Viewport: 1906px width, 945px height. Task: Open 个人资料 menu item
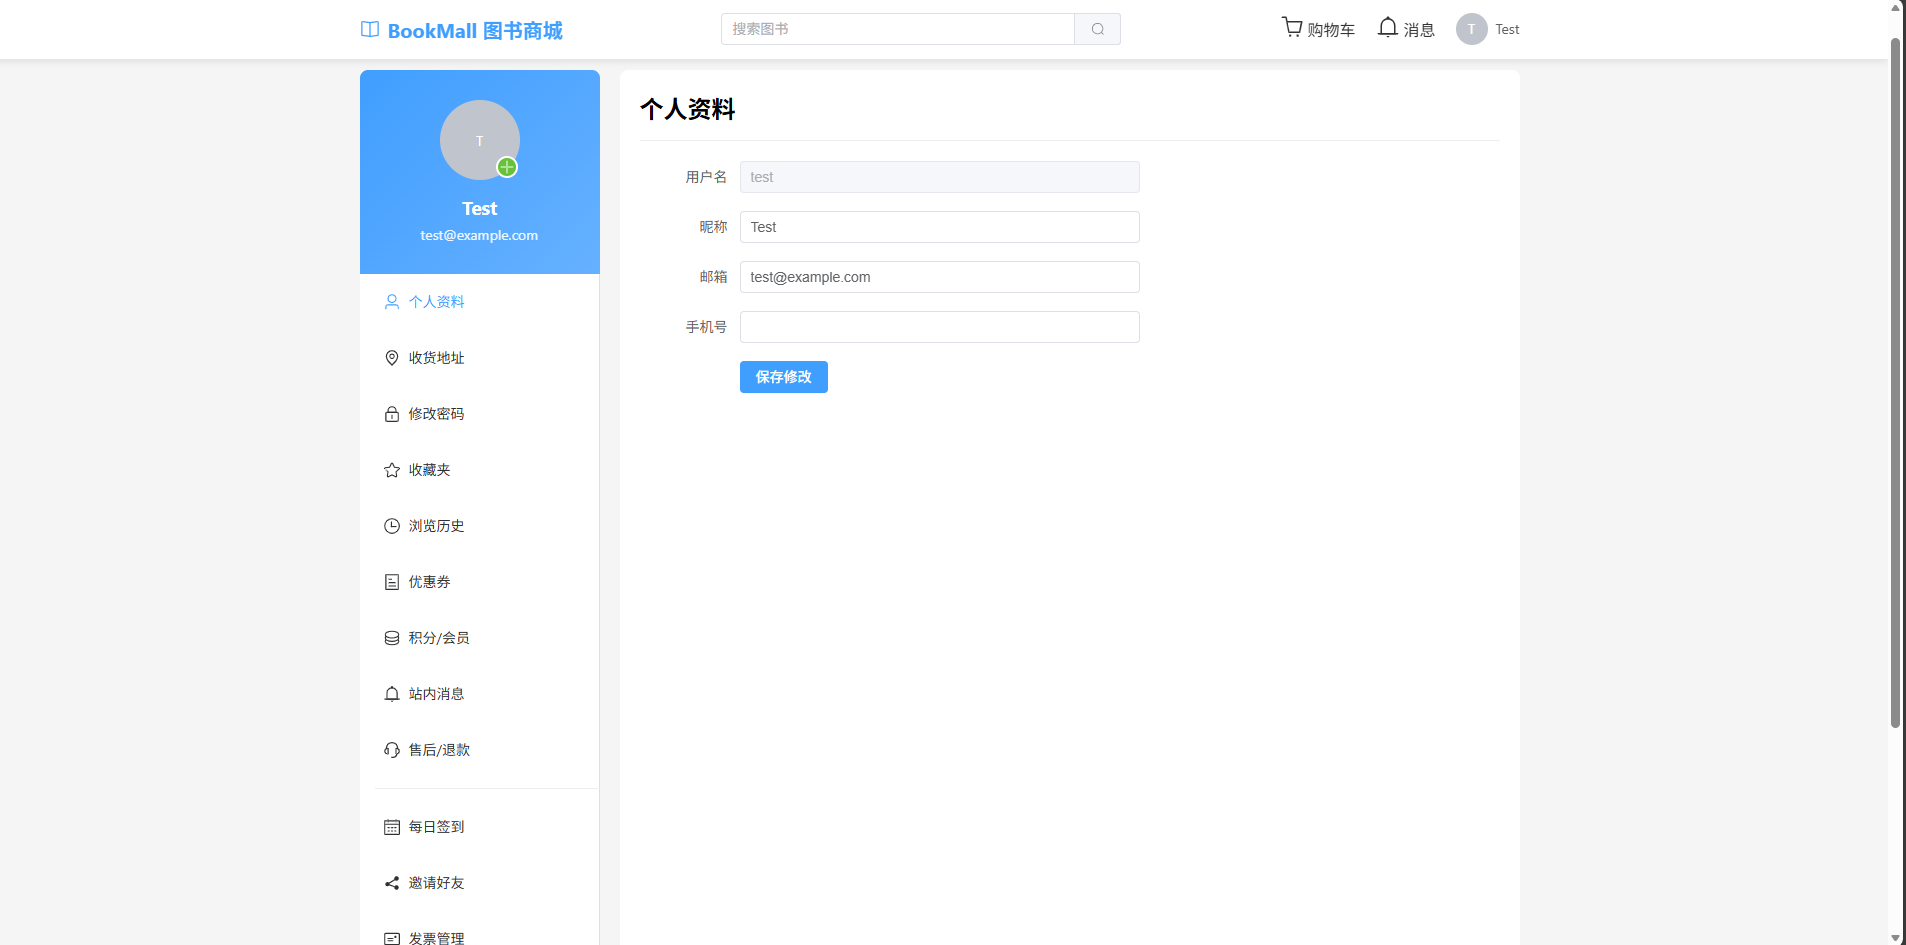tap(480, 302)
